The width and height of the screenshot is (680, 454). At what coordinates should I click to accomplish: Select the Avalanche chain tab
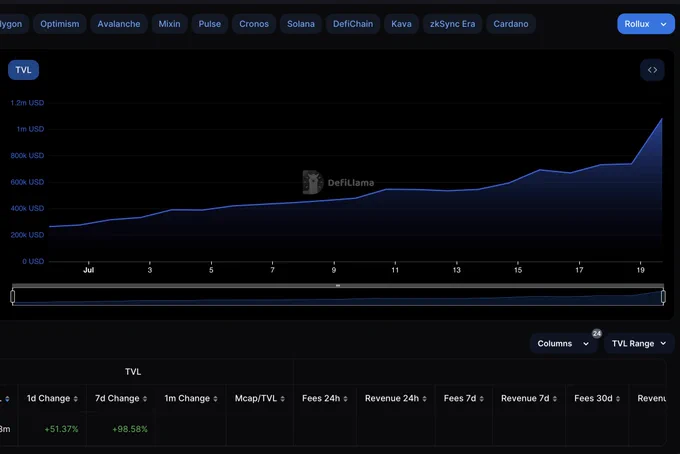pyautogui.click(x=119, y=24)
